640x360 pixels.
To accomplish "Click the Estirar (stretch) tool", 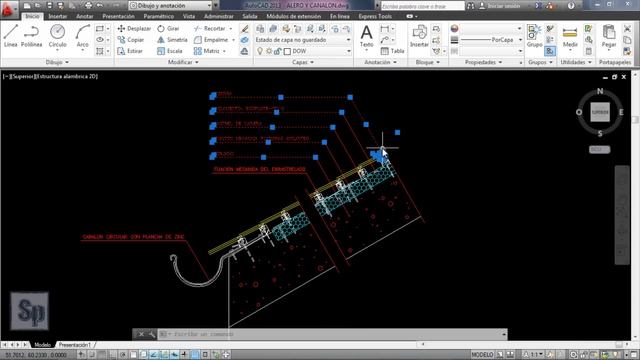I will (130, 51).
